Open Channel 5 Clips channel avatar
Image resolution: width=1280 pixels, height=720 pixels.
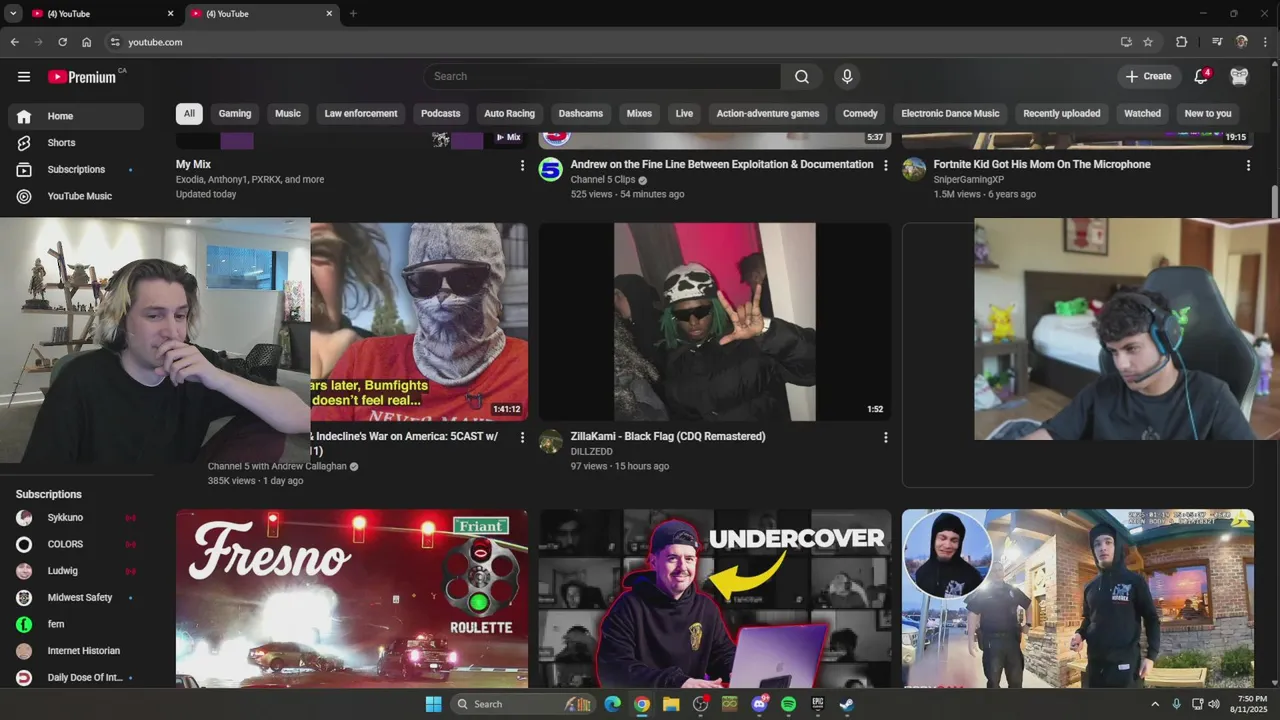pos(551,169)
